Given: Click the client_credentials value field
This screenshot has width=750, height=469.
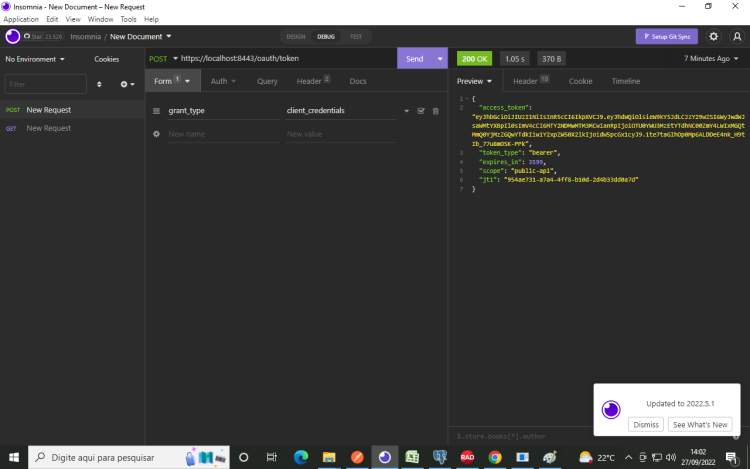Looking at the screenshot, I should click(x=341, y=110).
